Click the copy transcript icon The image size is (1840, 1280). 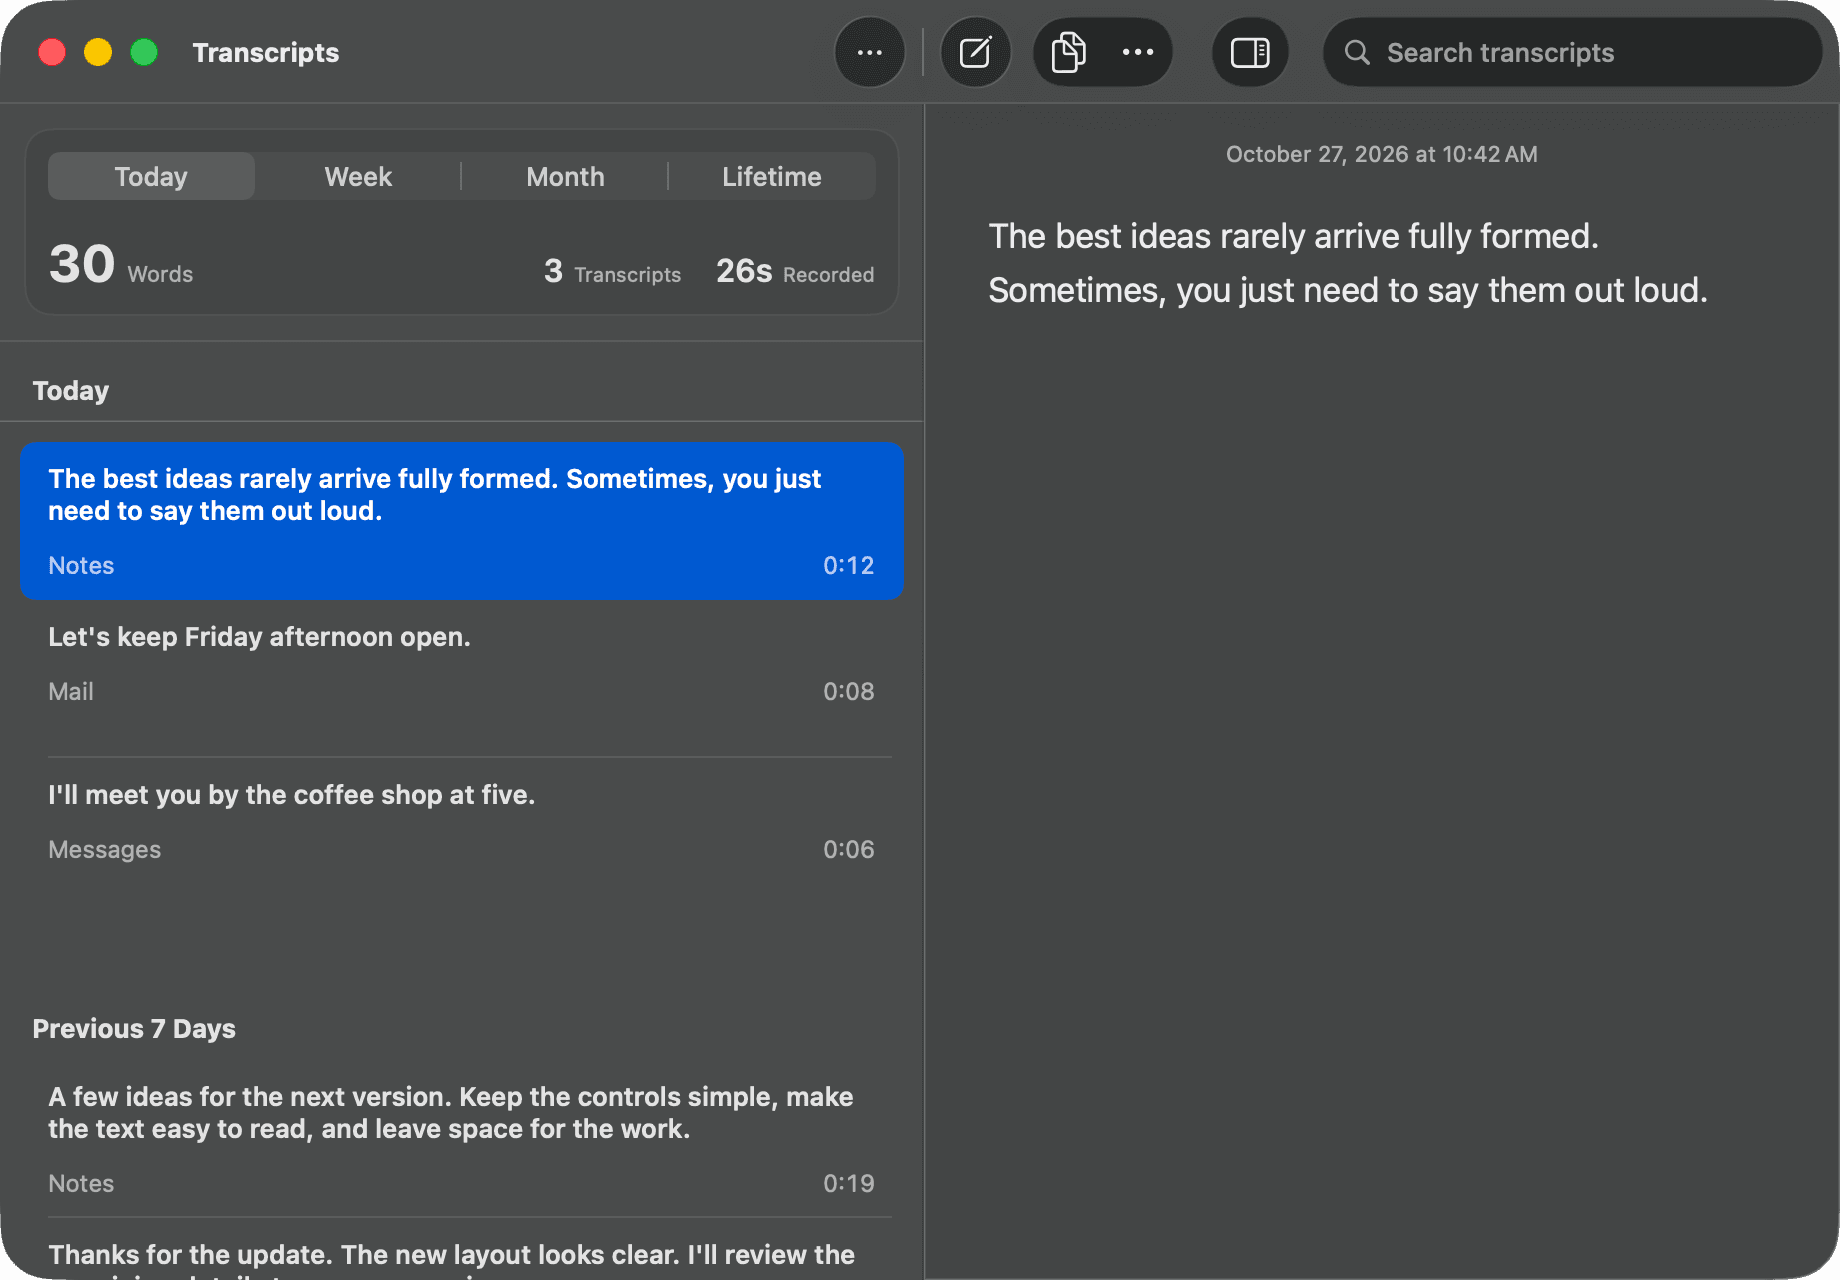pyautogui.click(x=1068, y=52)
